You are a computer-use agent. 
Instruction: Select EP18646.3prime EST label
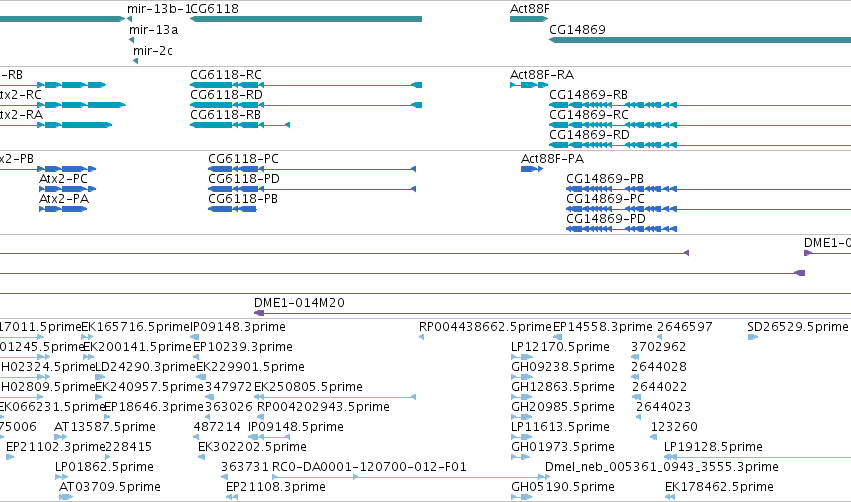click(154, 407)
